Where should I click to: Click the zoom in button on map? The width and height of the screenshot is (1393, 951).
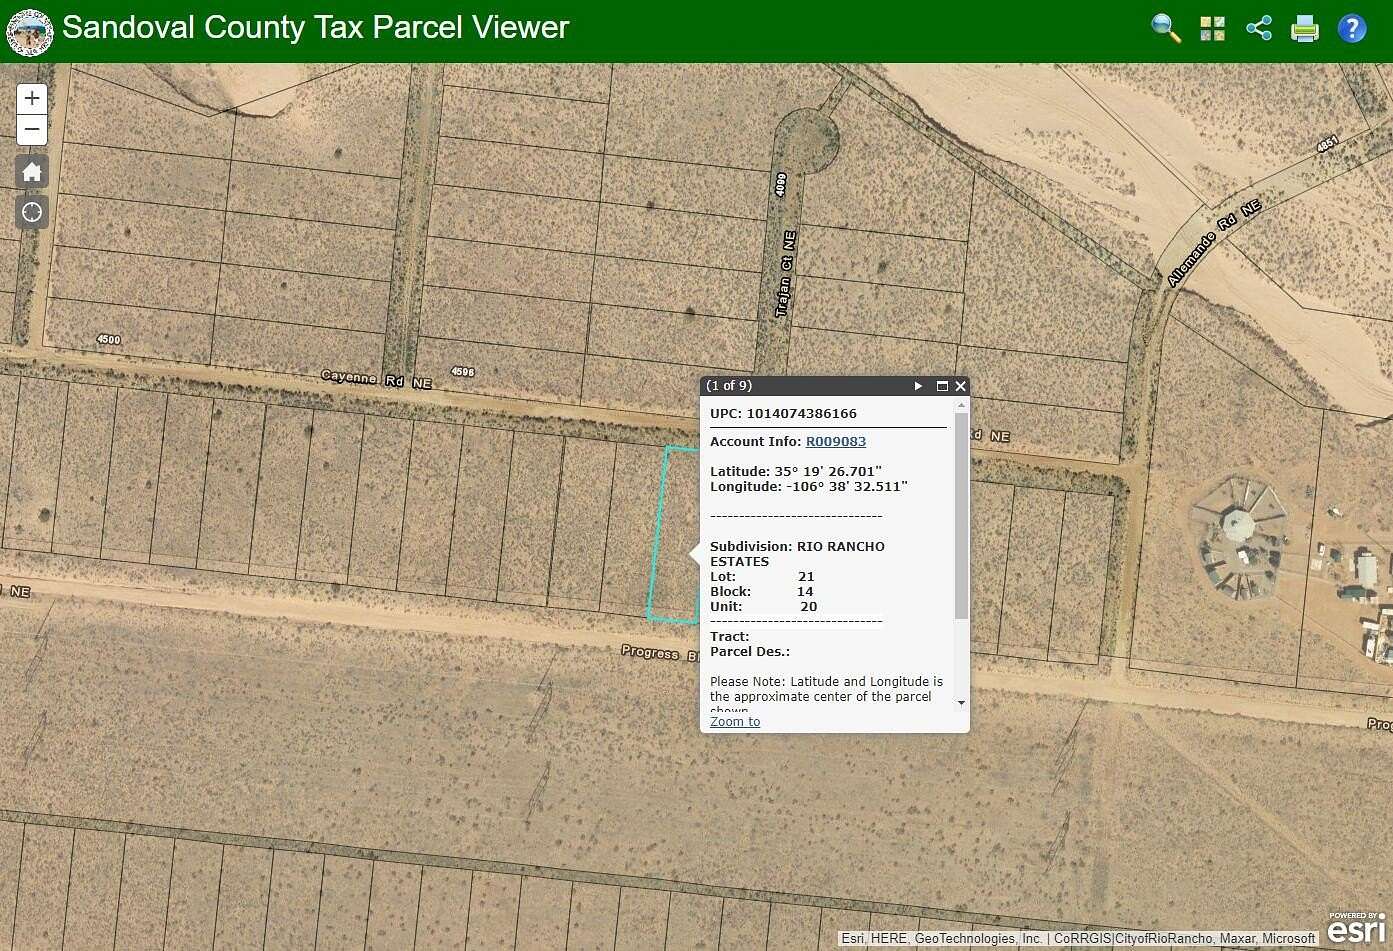coord(31,97)
